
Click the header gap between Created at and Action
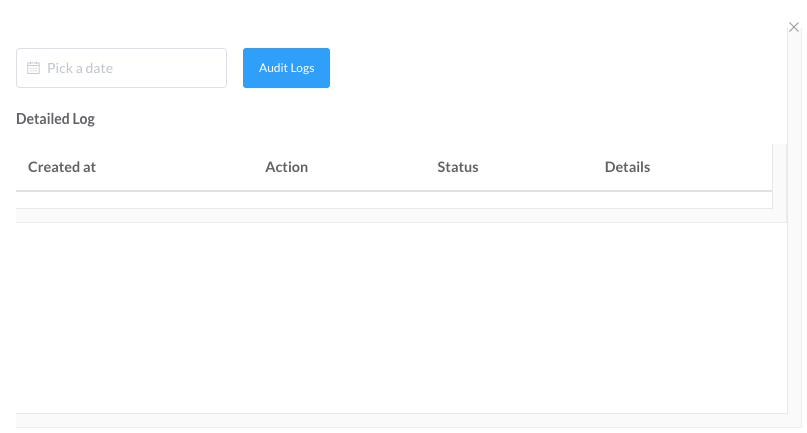pyautogui.click(x=180, y=167)
